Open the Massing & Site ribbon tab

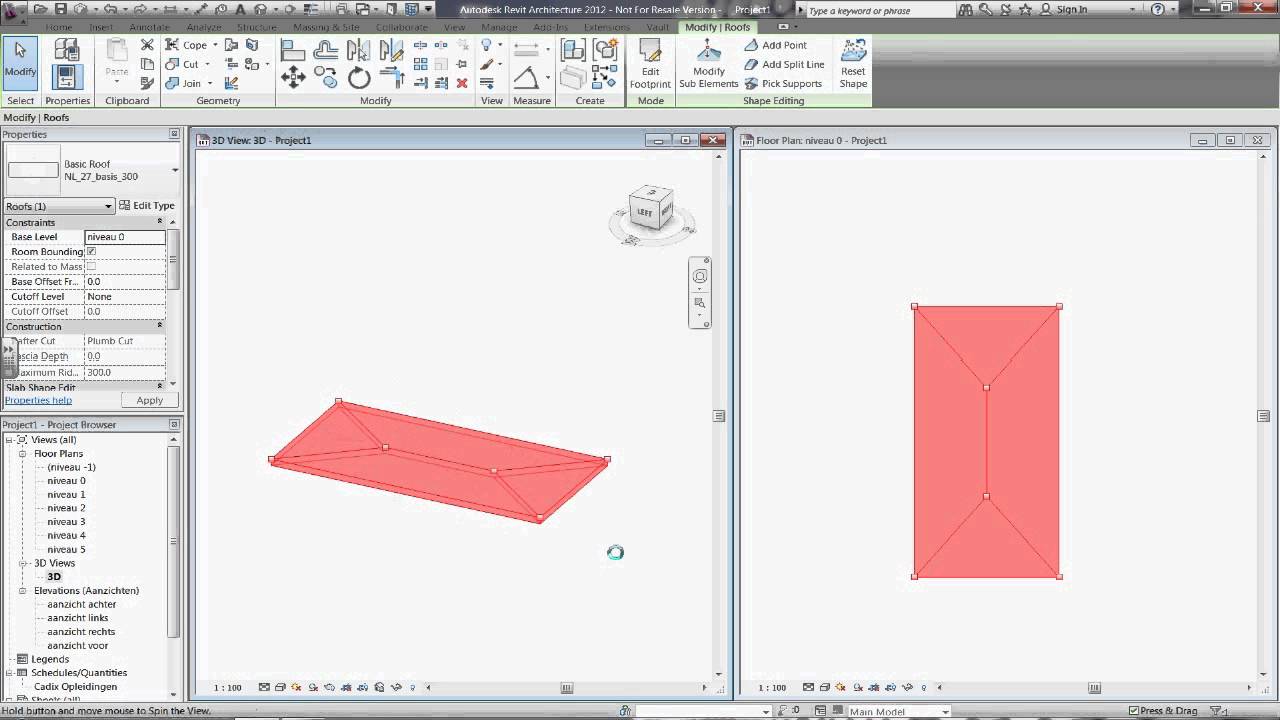(326, 27)
